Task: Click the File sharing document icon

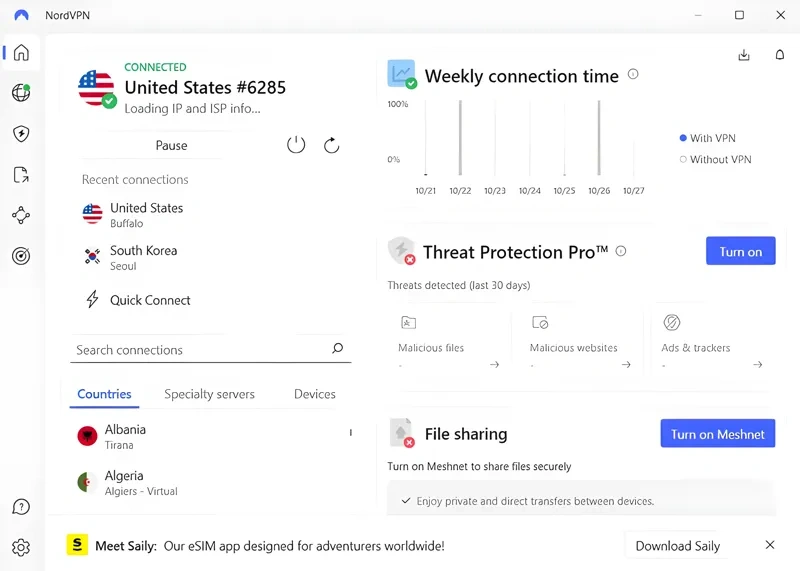Action: click(402, 433)
